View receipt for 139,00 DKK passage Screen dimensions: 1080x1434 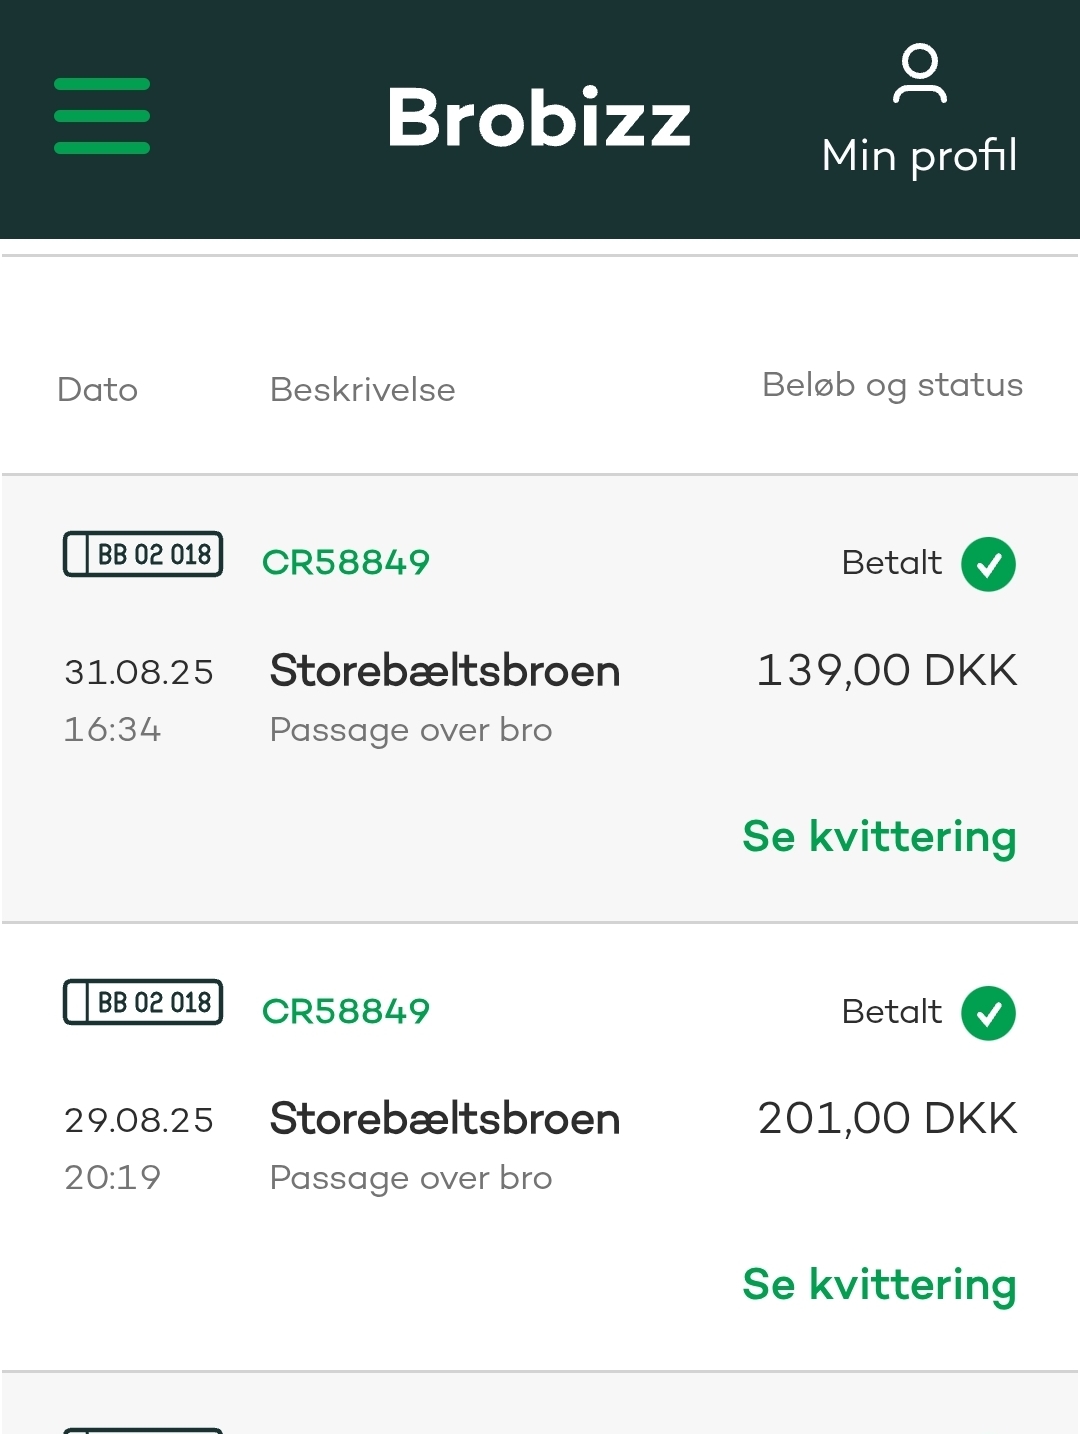tap(879, 837)
